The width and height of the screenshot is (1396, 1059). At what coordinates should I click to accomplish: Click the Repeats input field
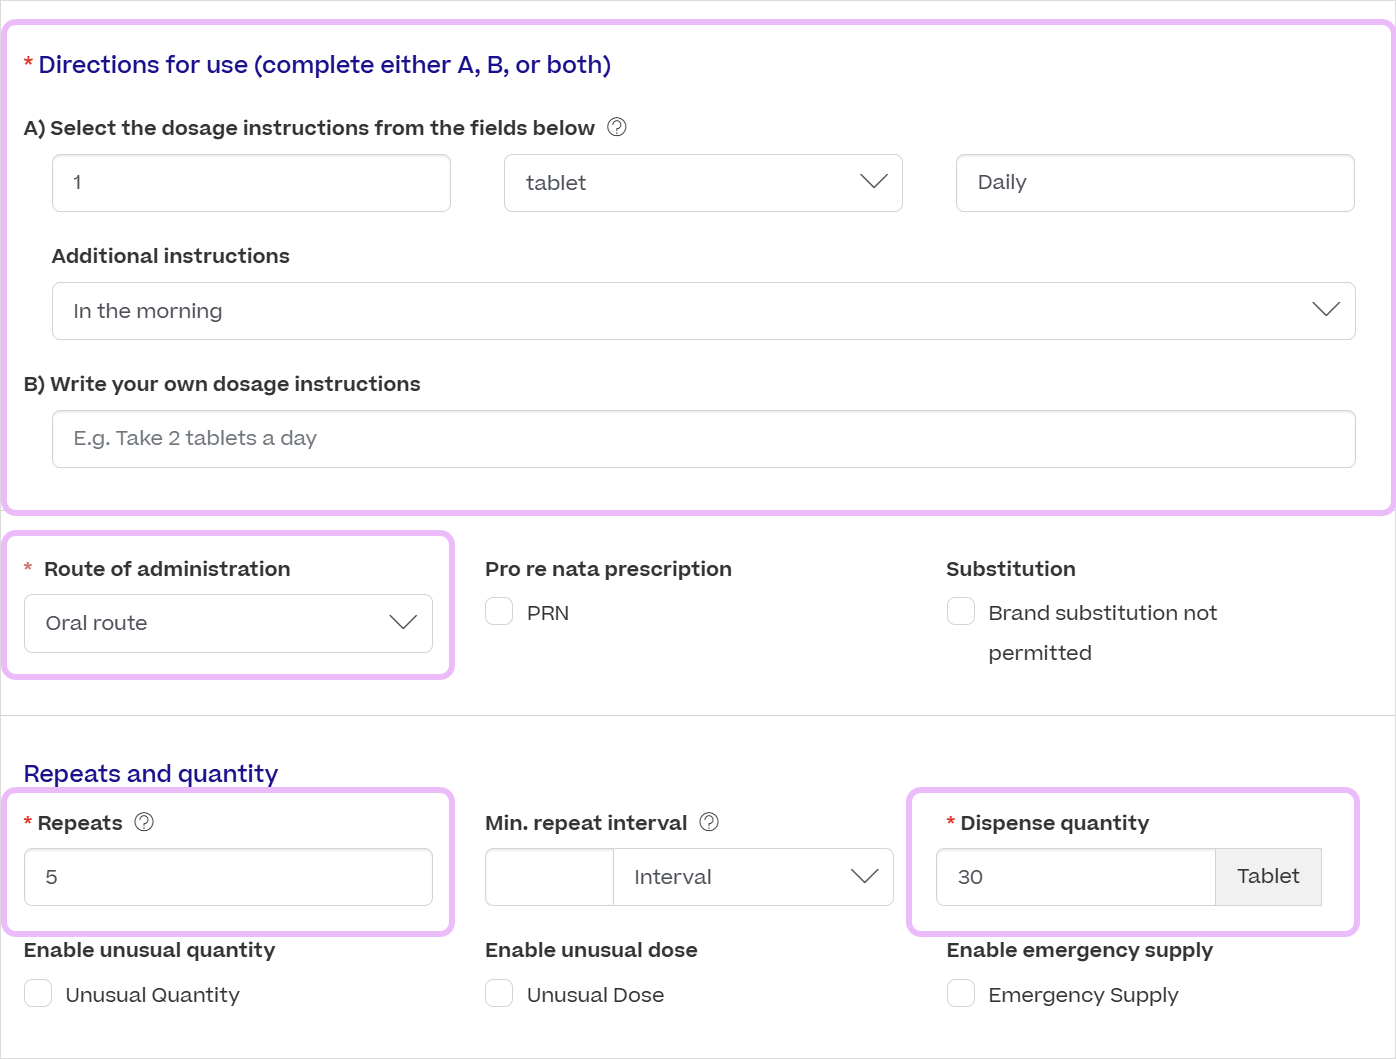click(x=228, y=877)
